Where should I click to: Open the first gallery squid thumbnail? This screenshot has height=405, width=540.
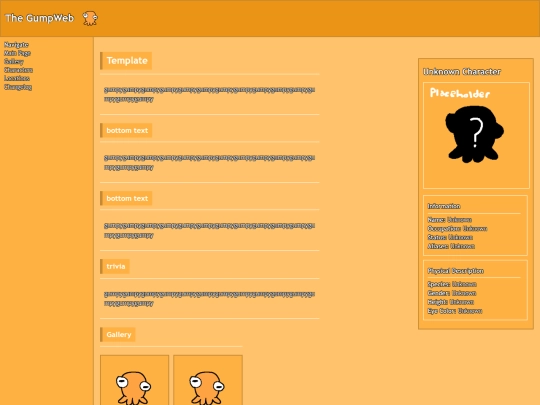pos(134,380)
